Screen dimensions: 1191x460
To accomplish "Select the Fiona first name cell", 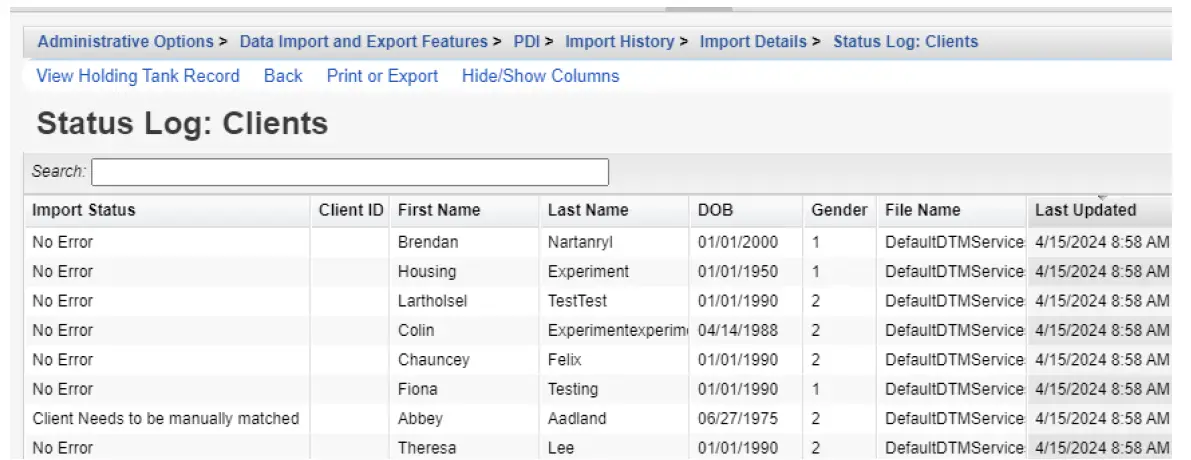I will [466, 389].
